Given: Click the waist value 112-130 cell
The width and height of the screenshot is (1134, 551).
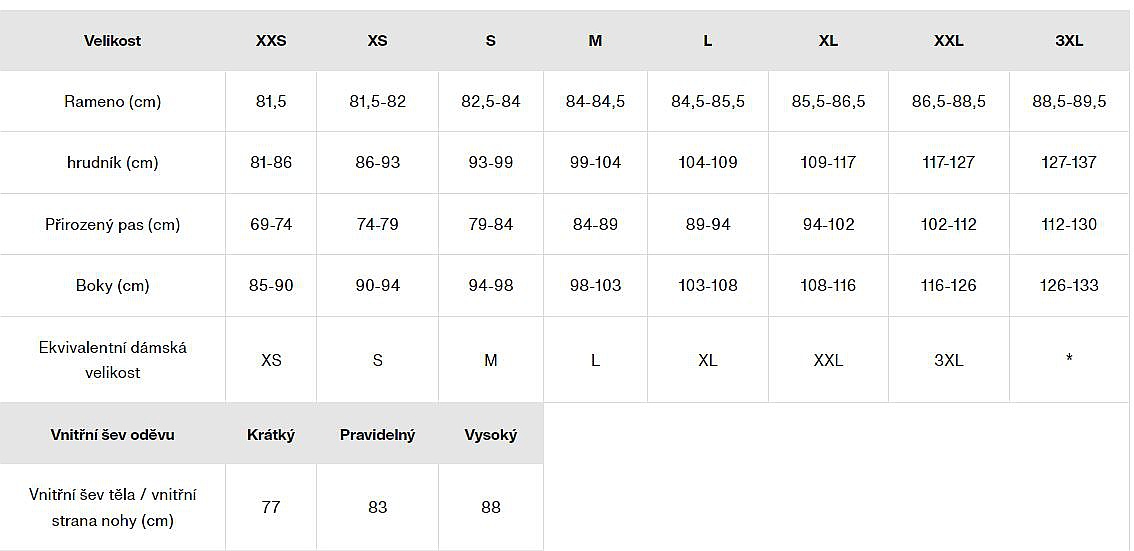Looking at the screenshot, I should pos(1069,225).
